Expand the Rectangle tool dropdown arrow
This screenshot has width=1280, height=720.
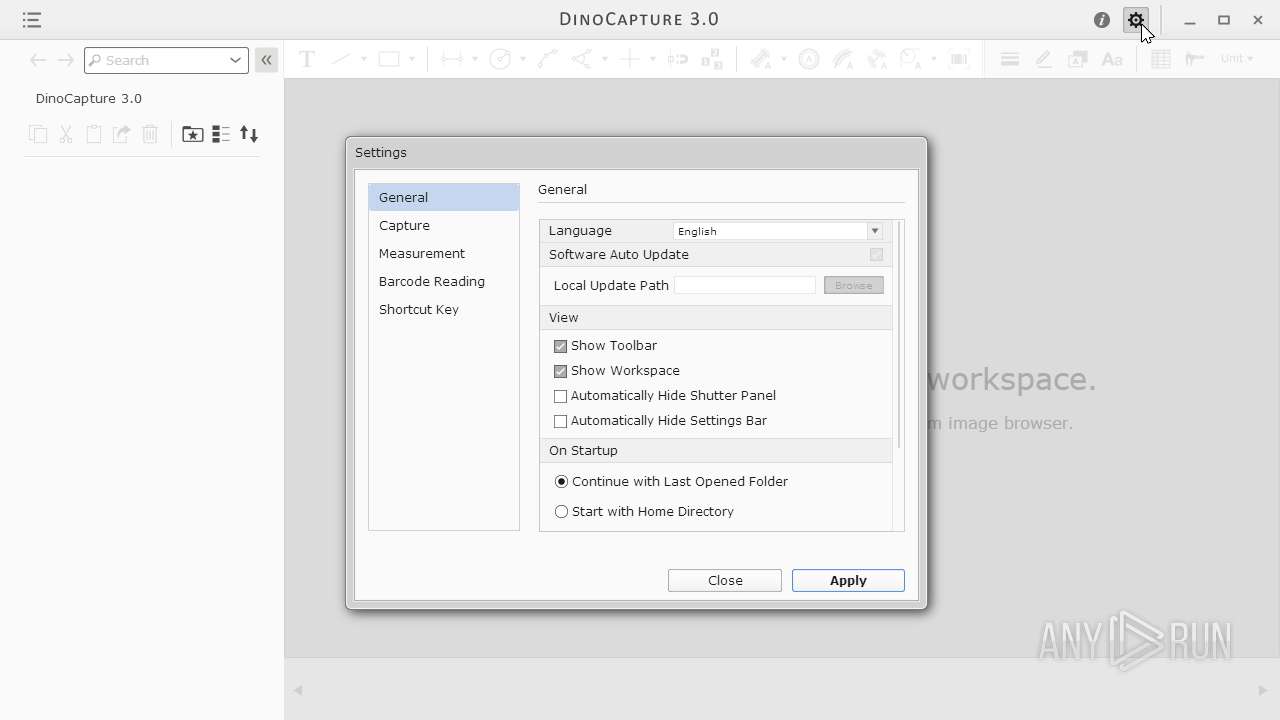(x=411, y=59)
